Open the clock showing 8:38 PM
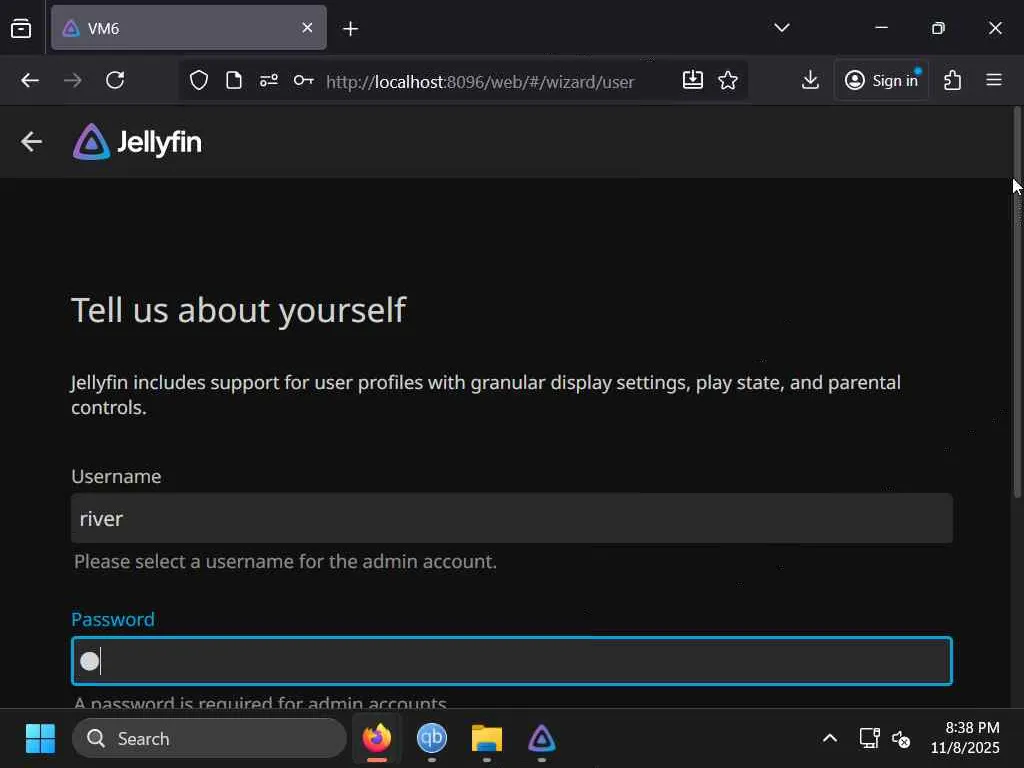The width and height of the screenshot is (1024, 768). [x=965, y=738]
